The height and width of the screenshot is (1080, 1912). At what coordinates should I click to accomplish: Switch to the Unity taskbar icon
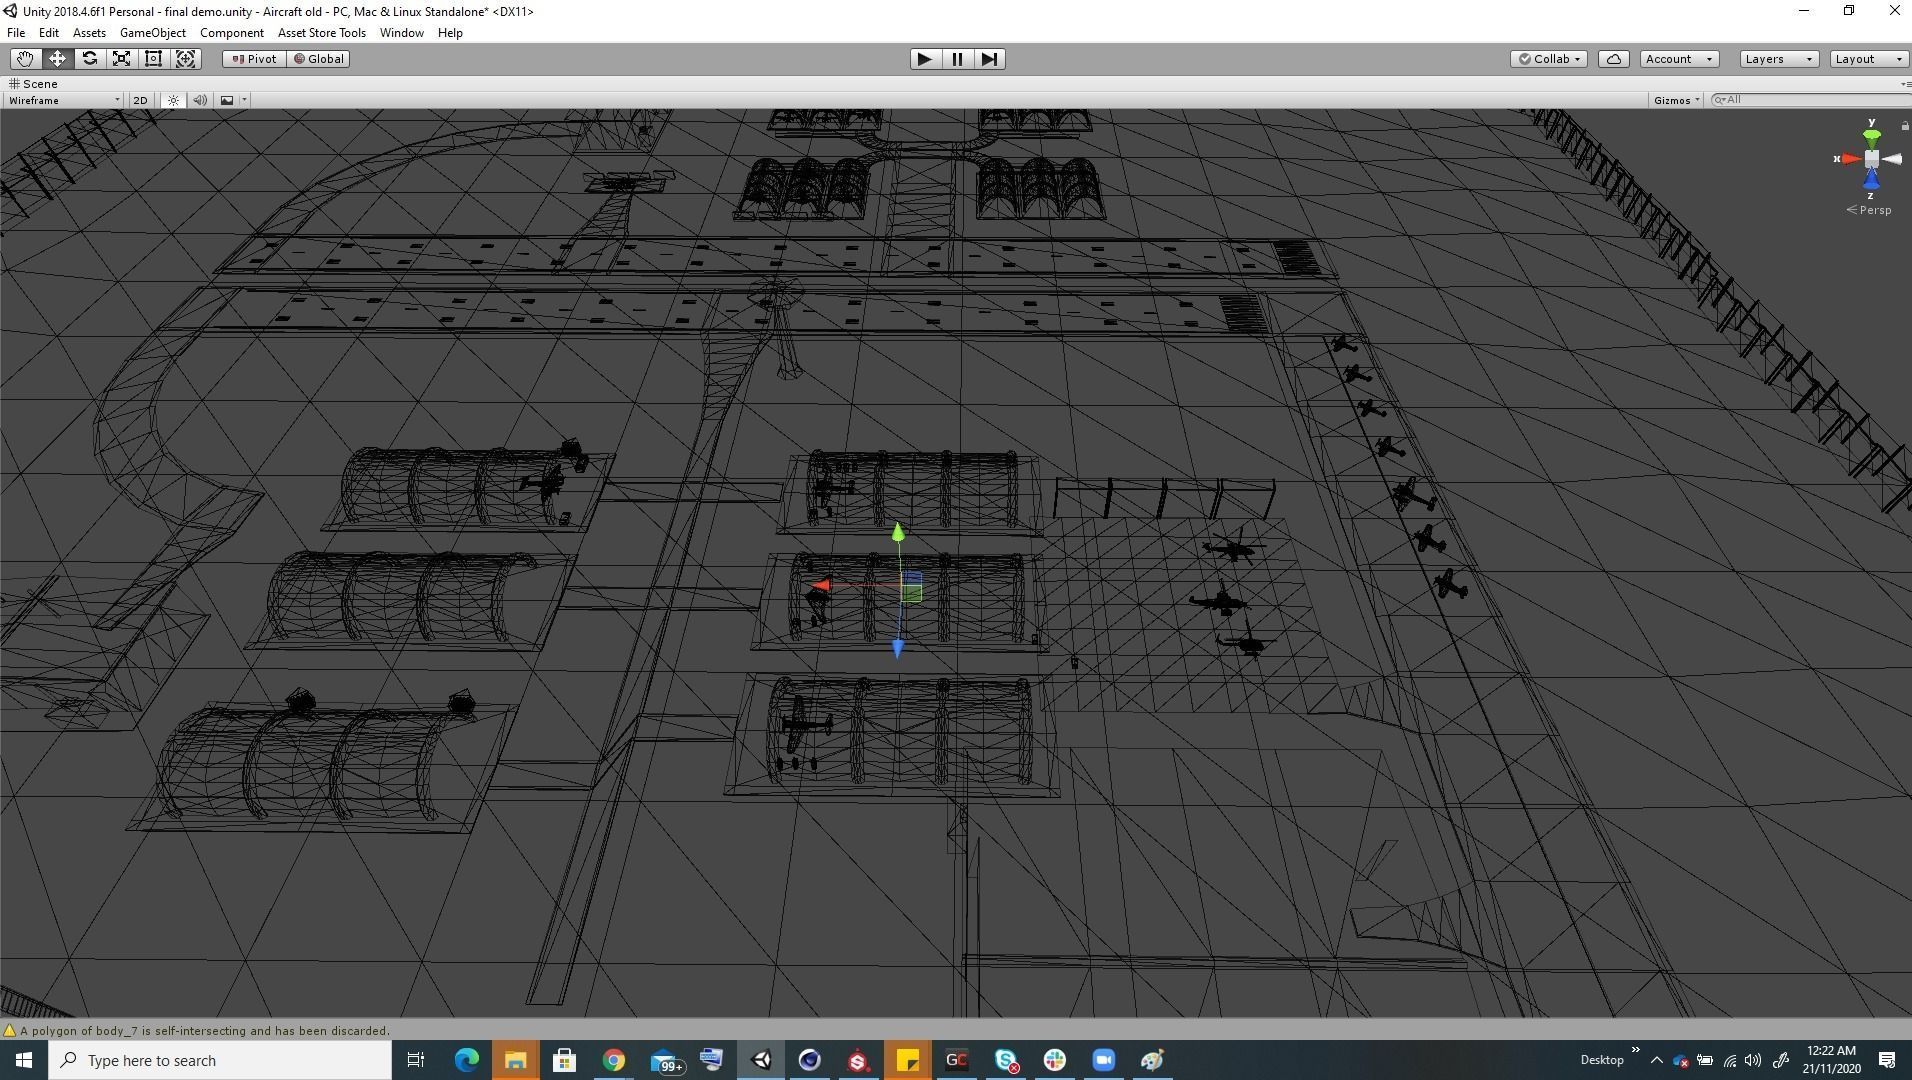[x=761, y=1060]
